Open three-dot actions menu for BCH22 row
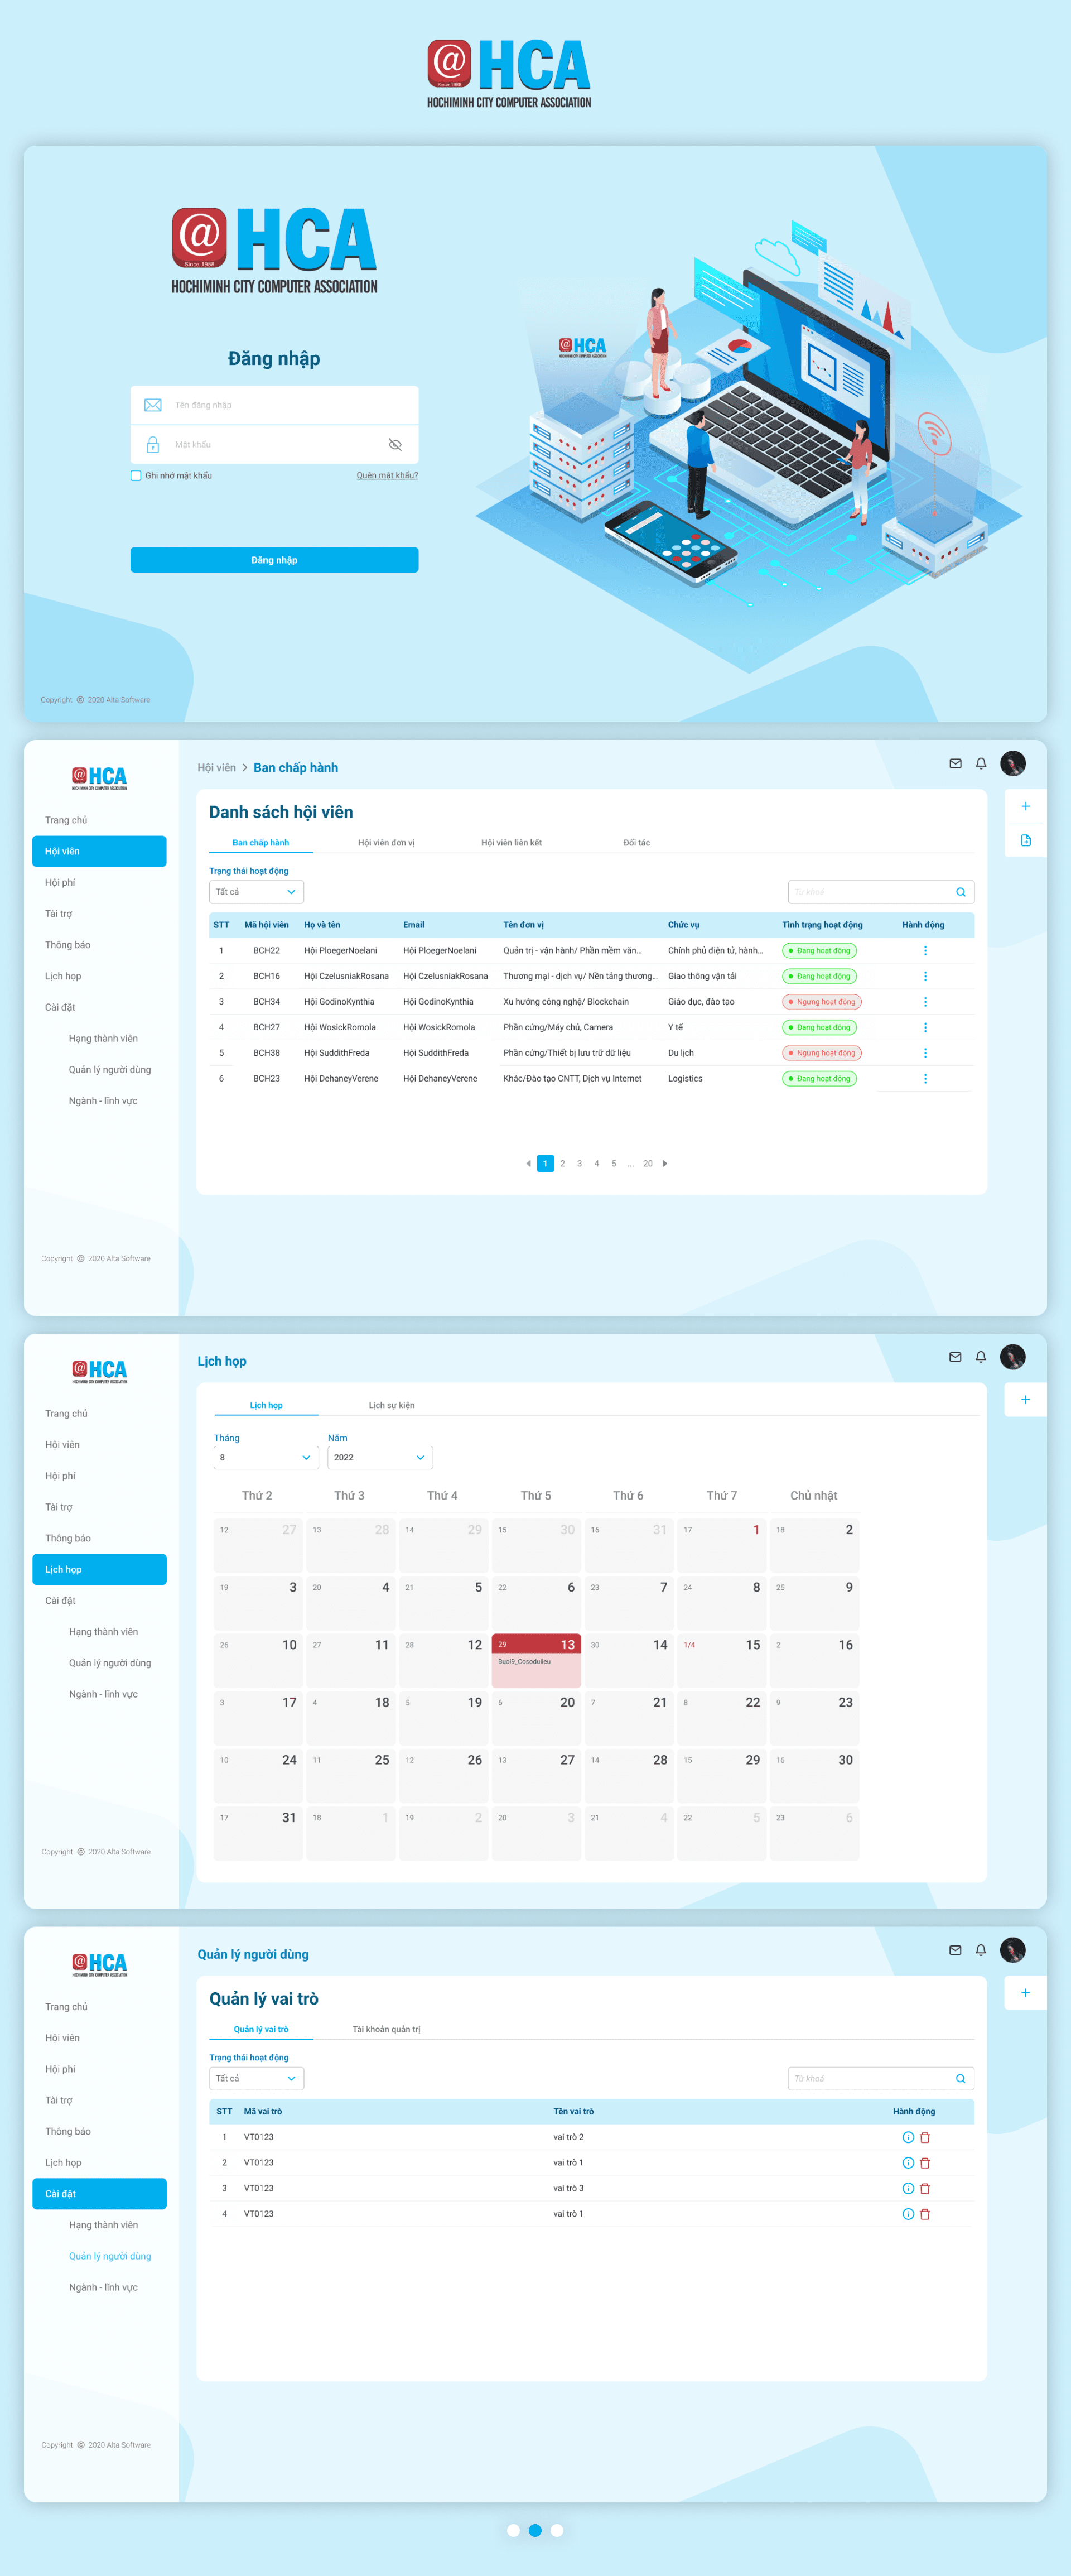Screen dimensions: 1071x2576 pos(925,951)
